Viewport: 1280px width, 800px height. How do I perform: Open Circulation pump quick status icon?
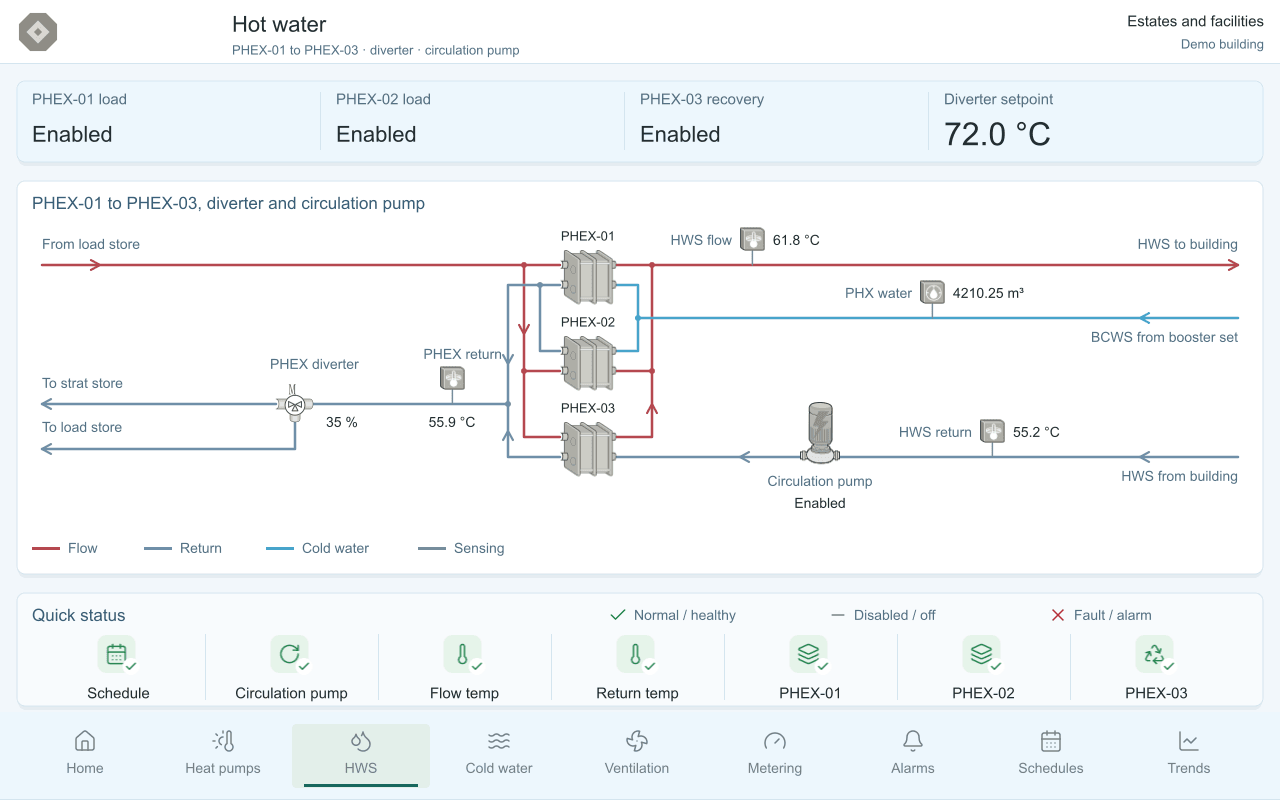coord(291,655)
